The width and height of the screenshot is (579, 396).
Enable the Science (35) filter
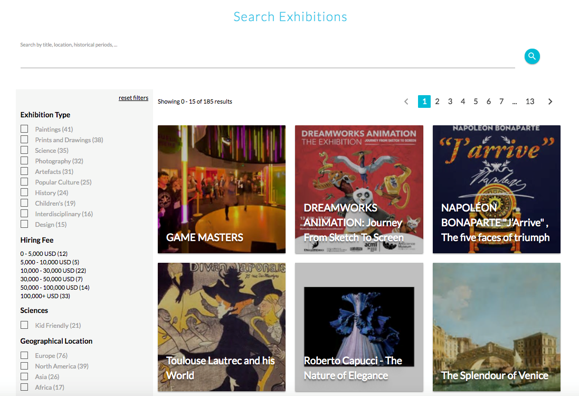tap(24, 150)
